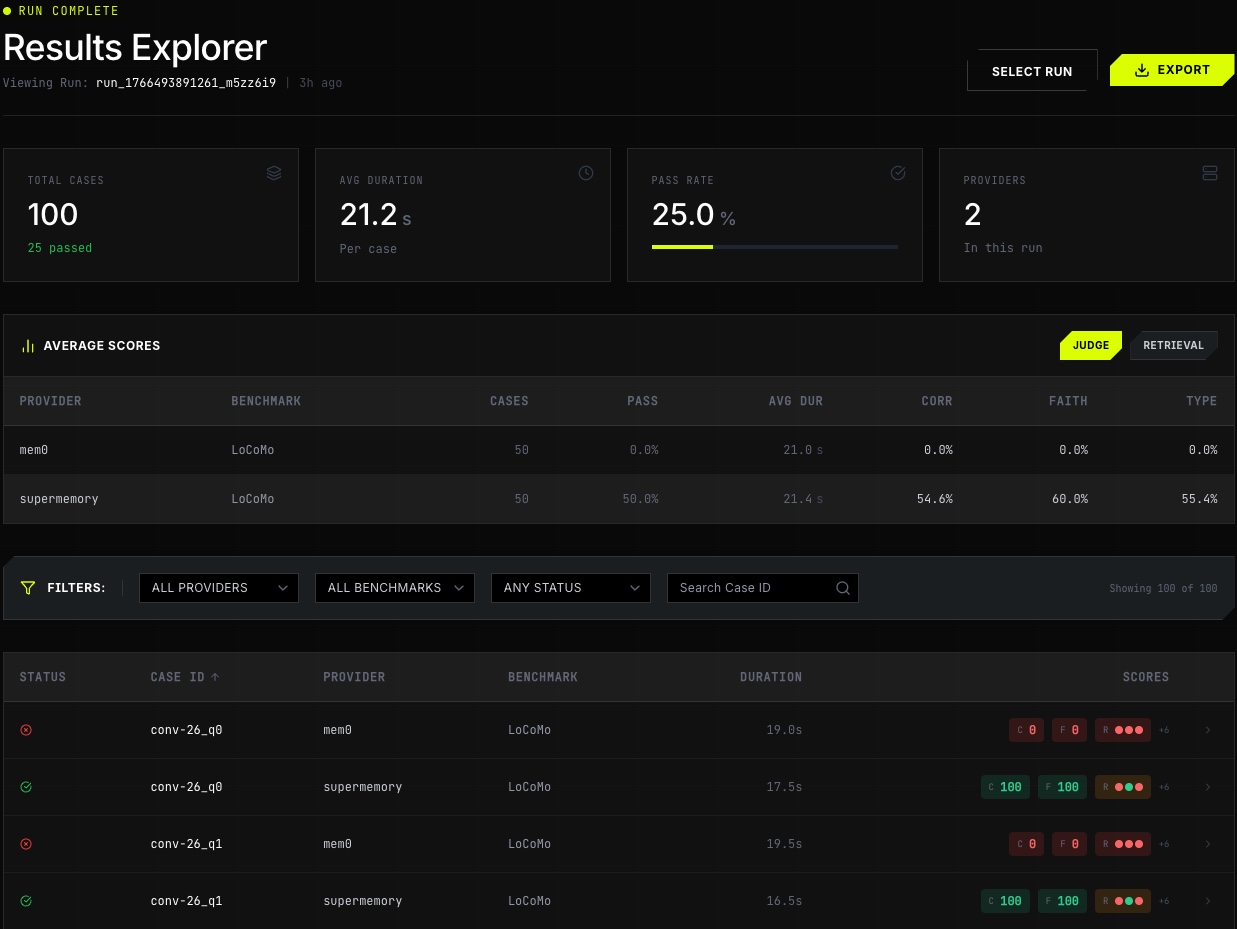
Task: Click the Results Explorer heading
Action: point(135,48)
